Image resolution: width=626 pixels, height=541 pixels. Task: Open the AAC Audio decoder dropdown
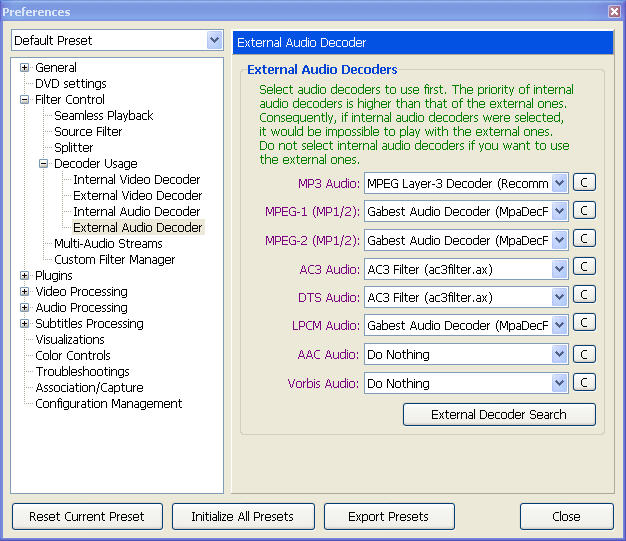coord(559,354)
